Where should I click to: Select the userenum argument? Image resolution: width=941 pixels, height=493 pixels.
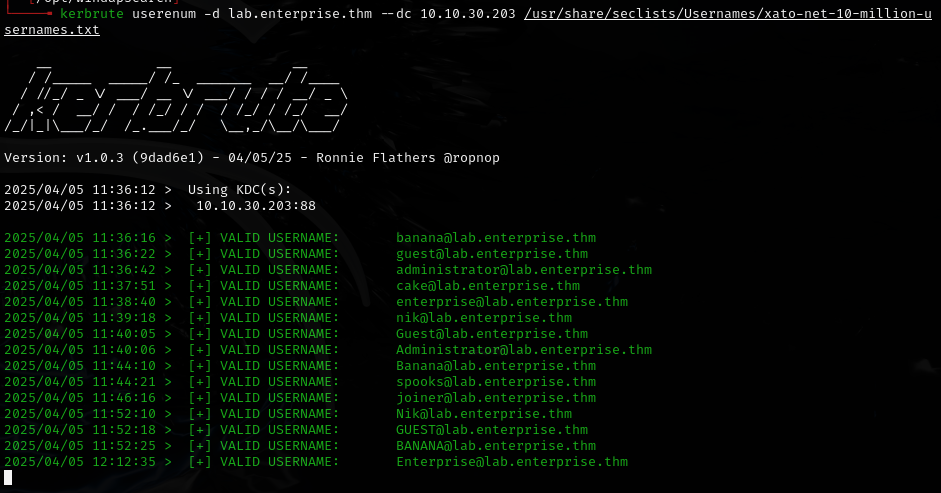164,13
